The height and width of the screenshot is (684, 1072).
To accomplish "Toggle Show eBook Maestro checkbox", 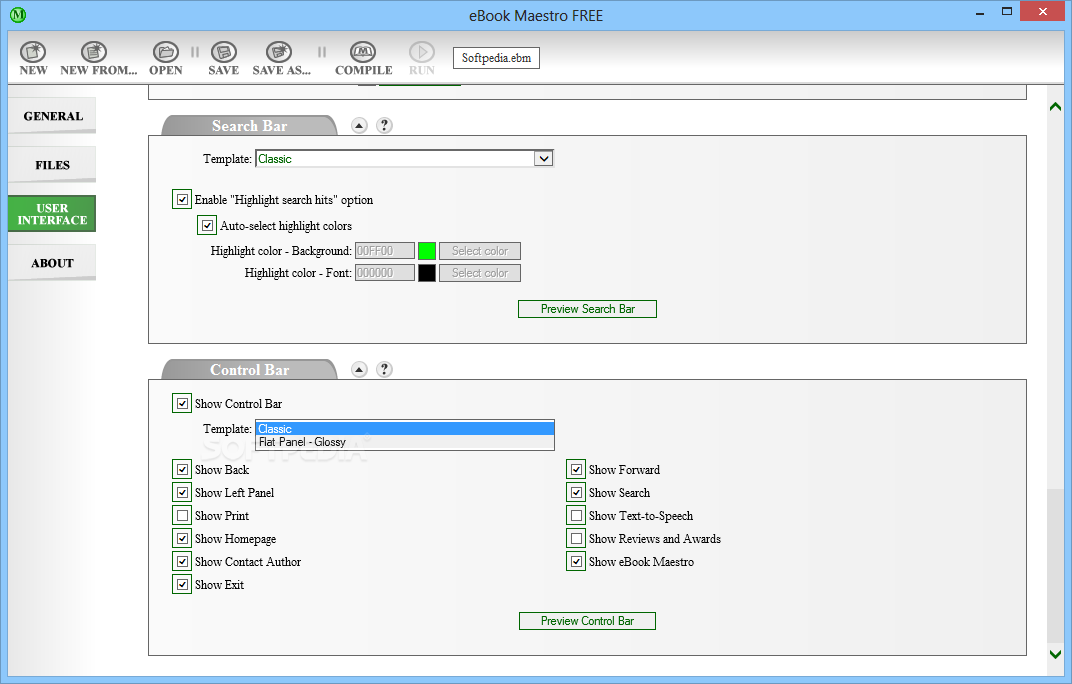I will coord(576,562).
